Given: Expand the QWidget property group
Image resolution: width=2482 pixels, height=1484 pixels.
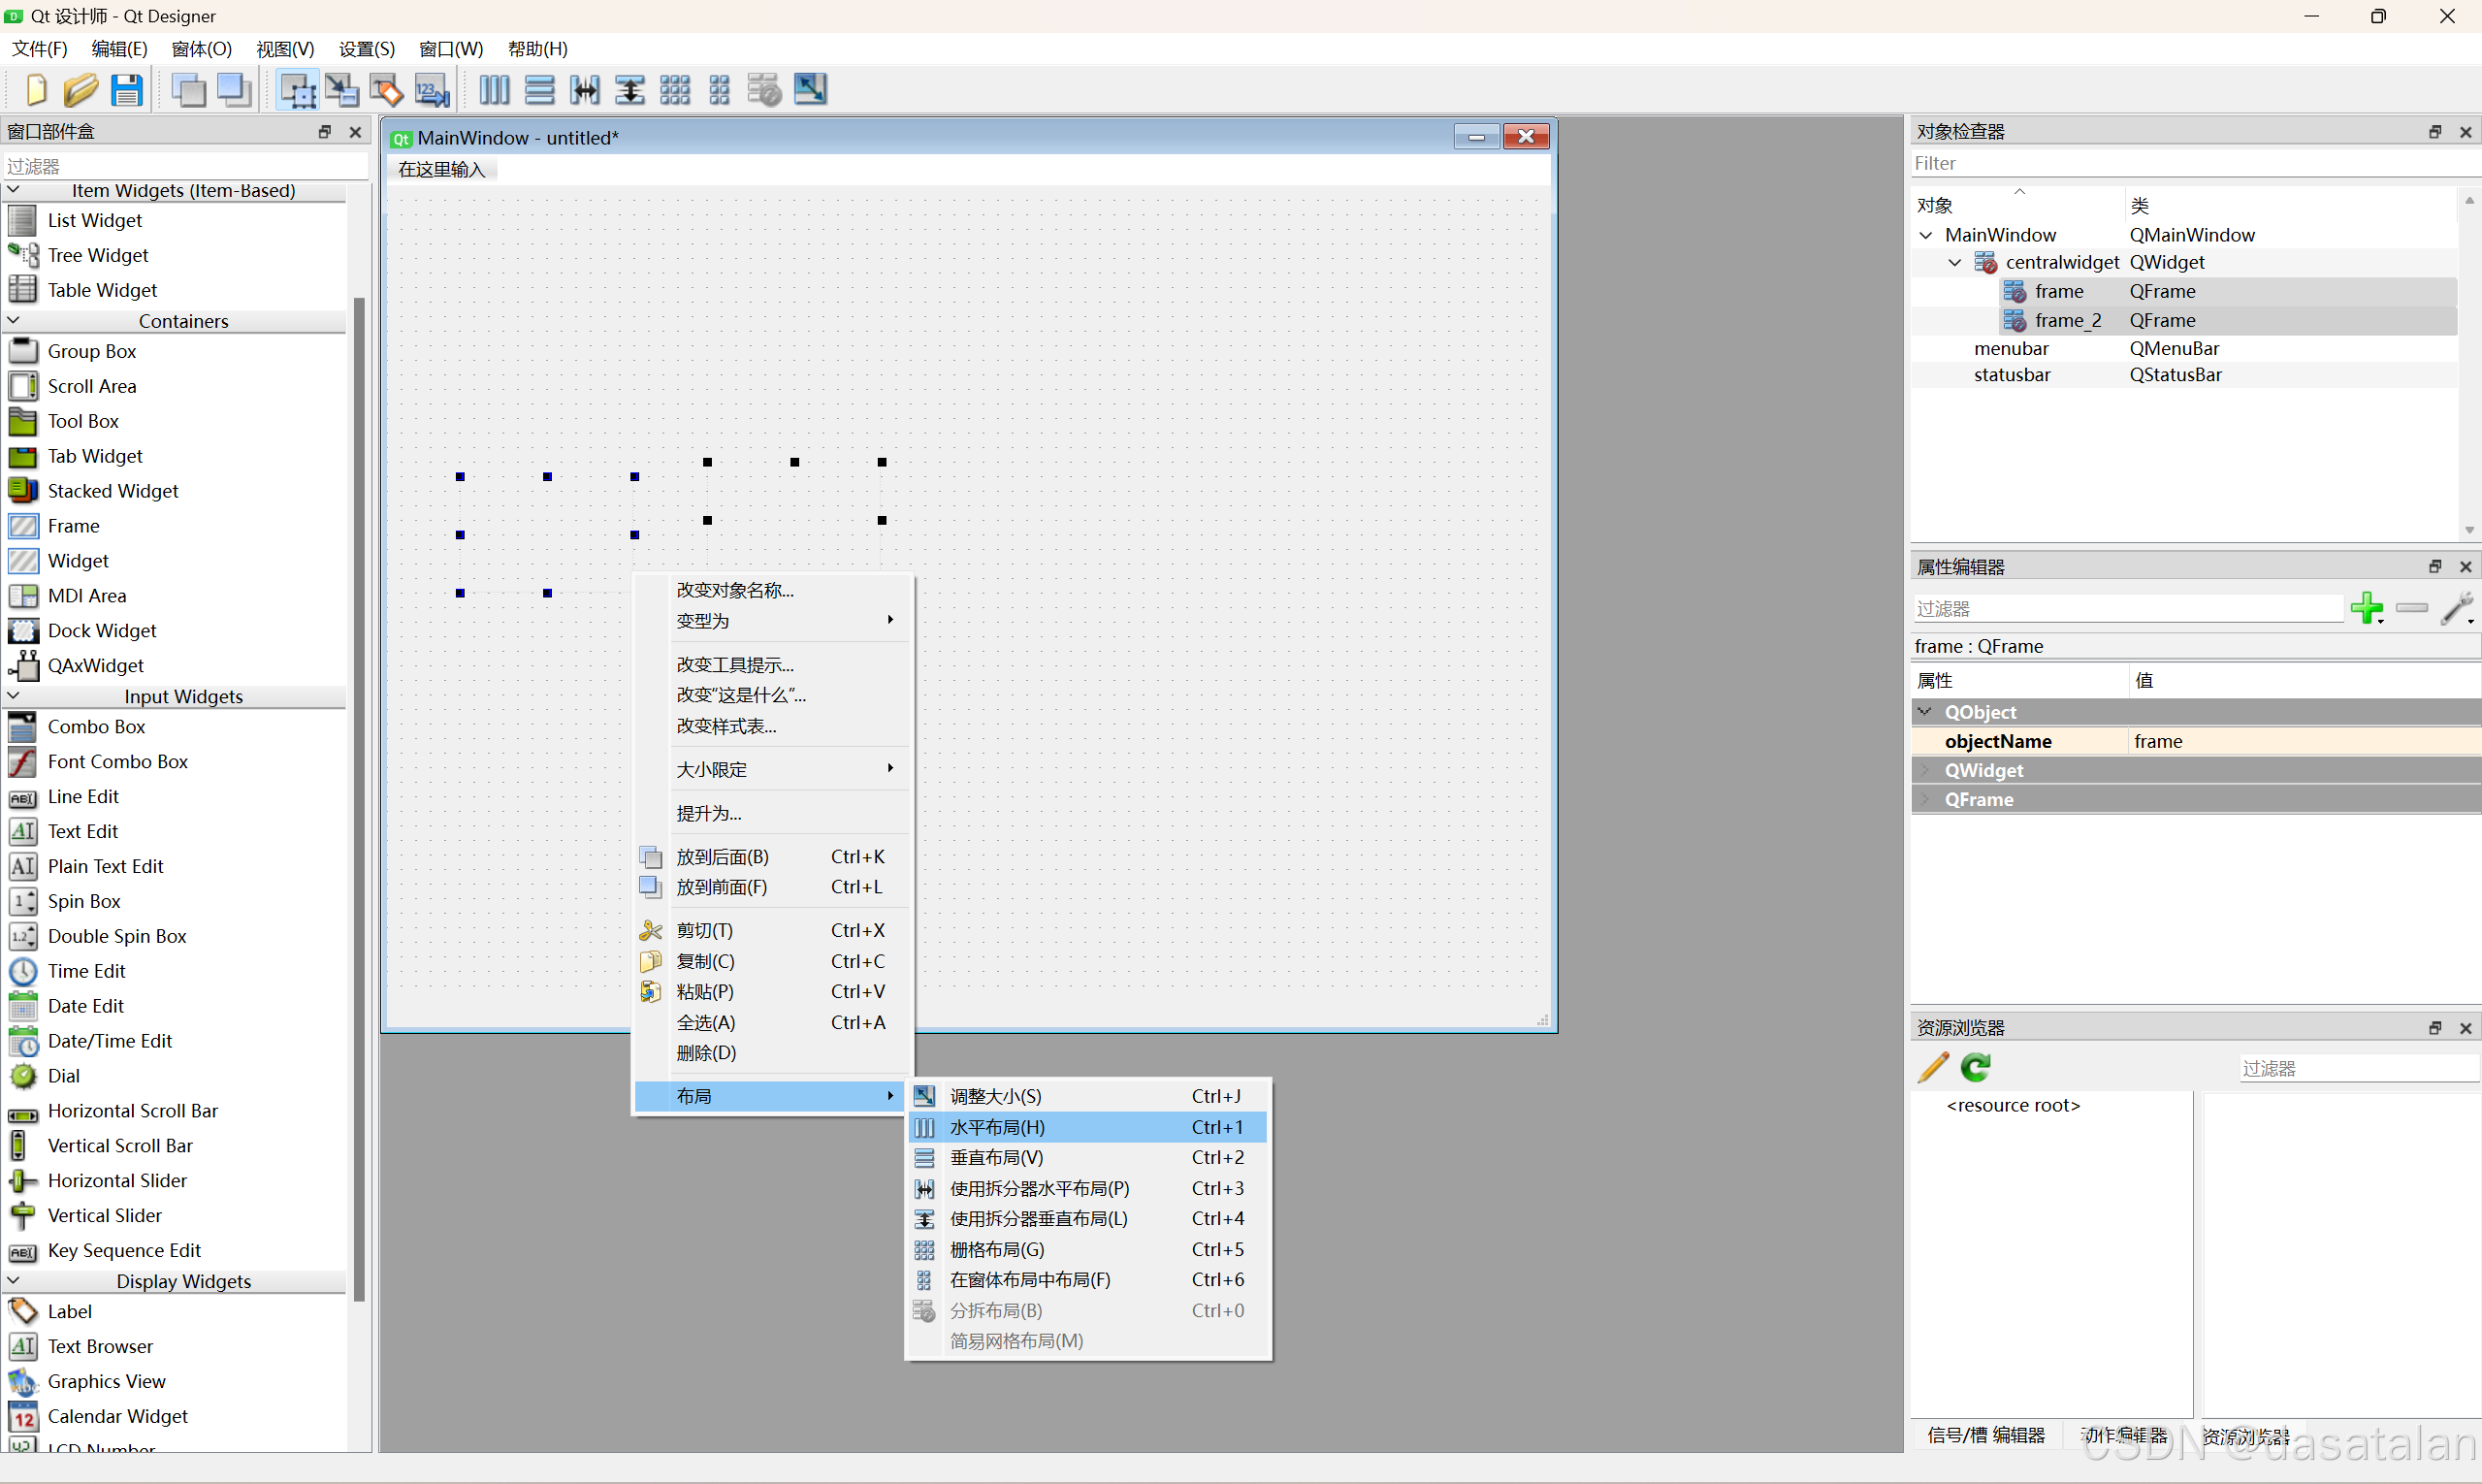Looking at the screenshot, I should tap(1925, 770).
